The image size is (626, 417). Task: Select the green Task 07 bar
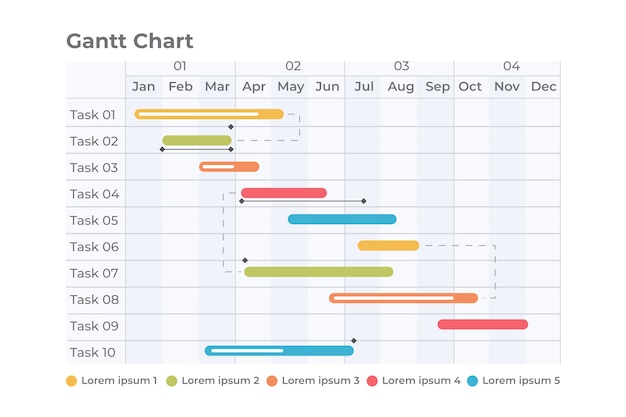(319, 272)
